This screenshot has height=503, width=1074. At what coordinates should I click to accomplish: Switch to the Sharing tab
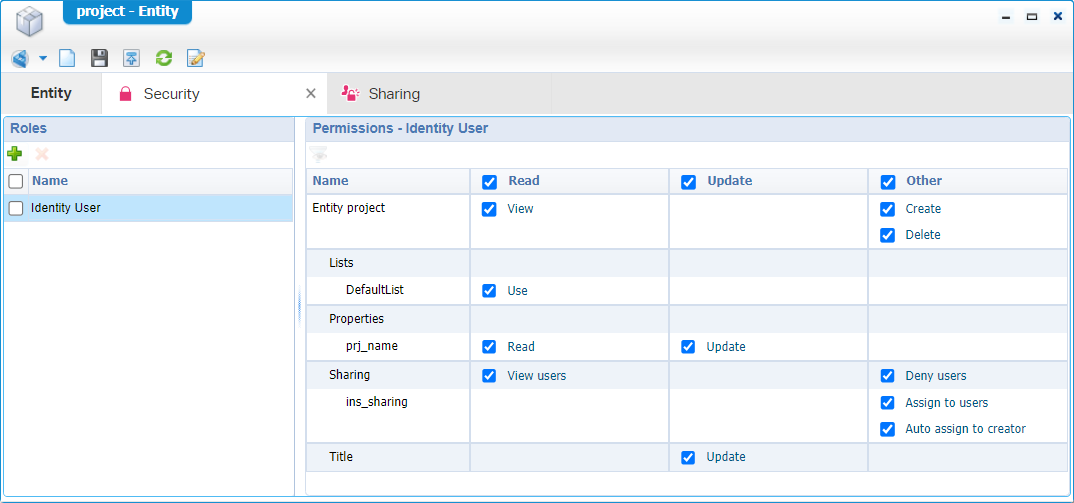(x=393, y=94)
